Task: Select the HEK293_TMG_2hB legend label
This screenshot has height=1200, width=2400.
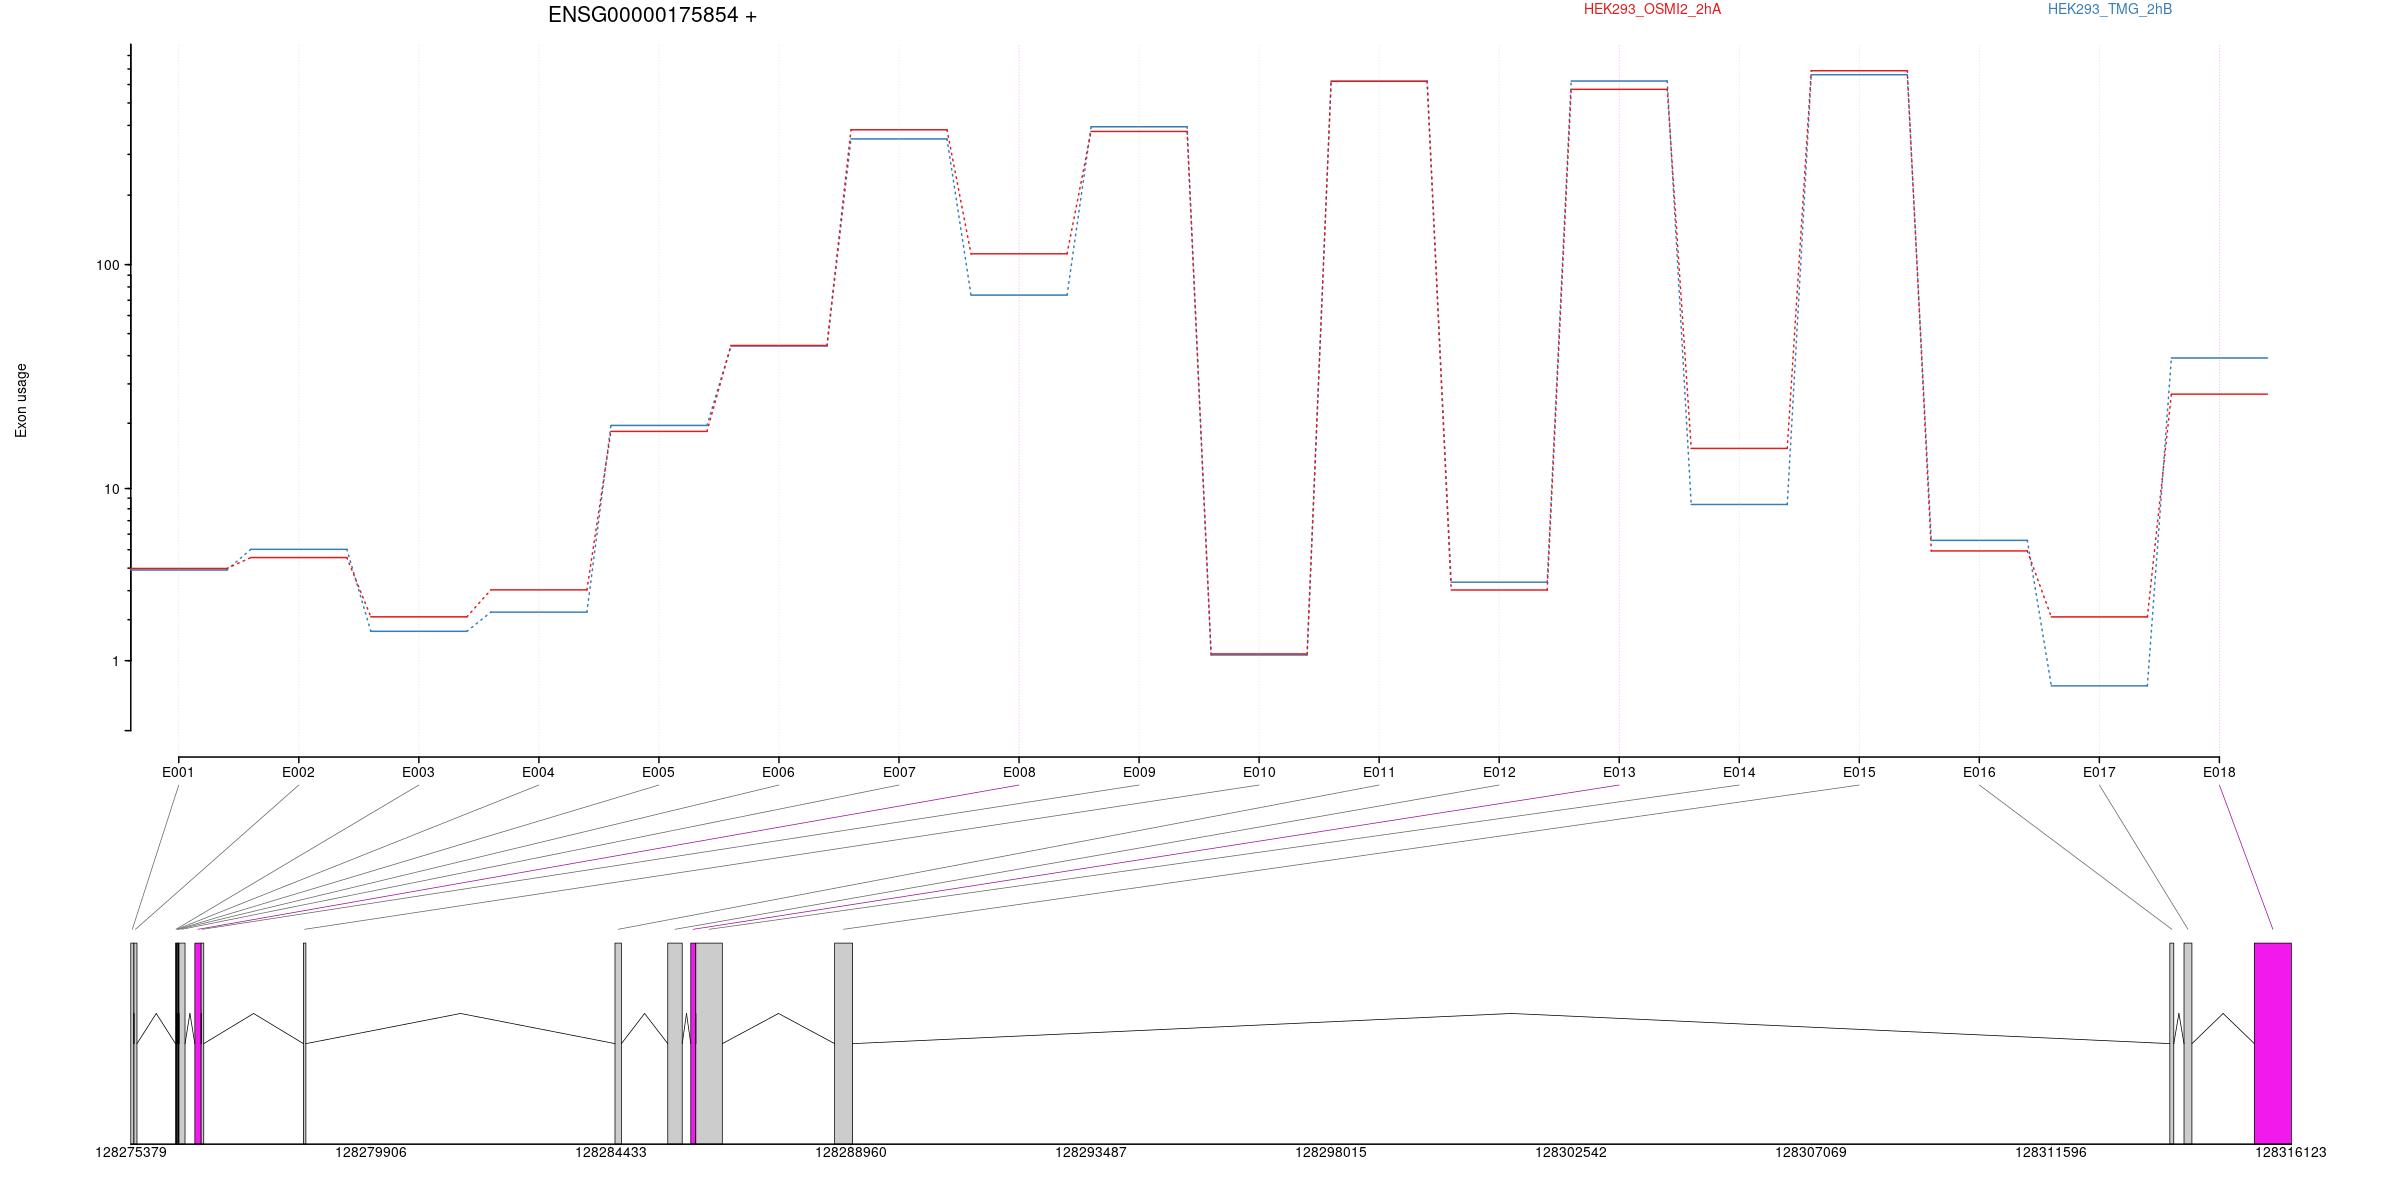Action: pos(2110,9)
